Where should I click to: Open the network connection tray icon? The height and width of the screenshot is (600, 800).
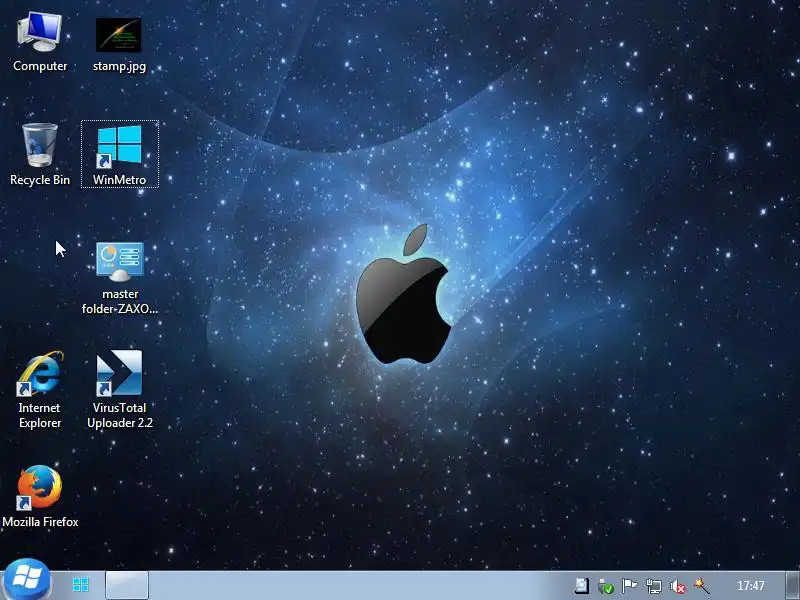click(654, 586)
